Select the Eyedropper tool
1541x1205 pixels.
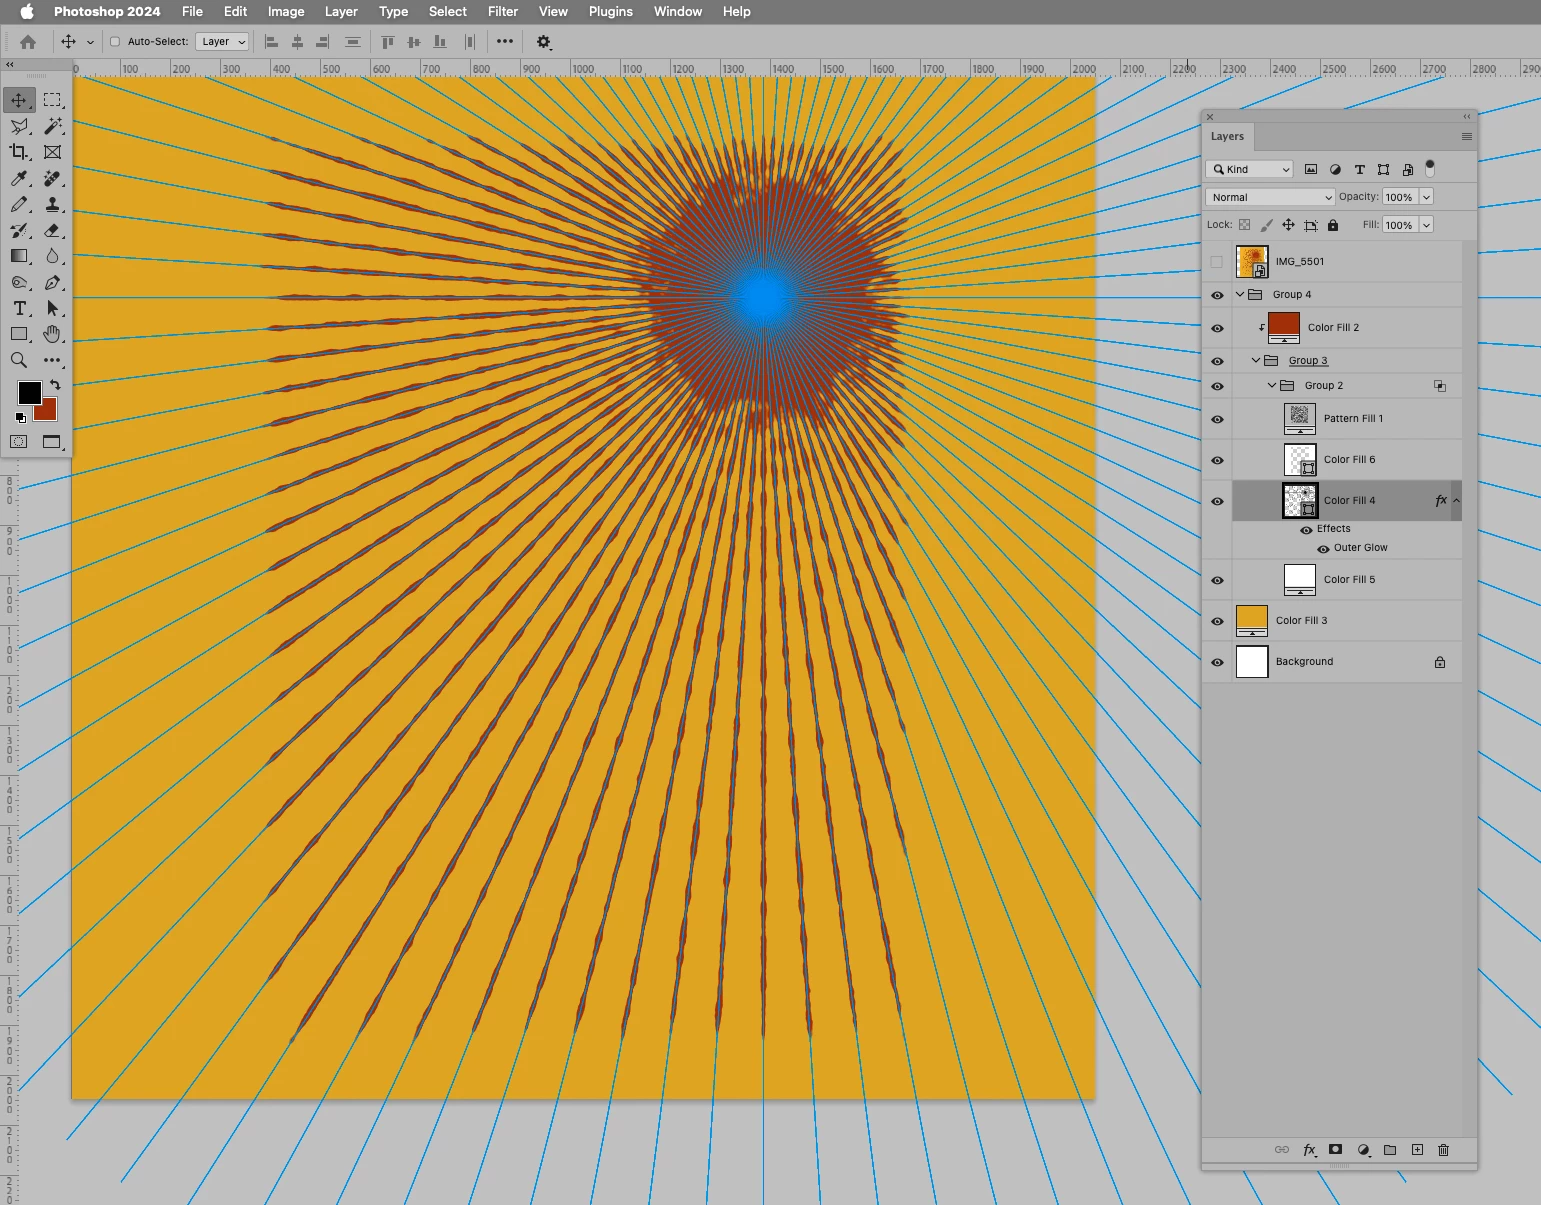click(19, 178)
